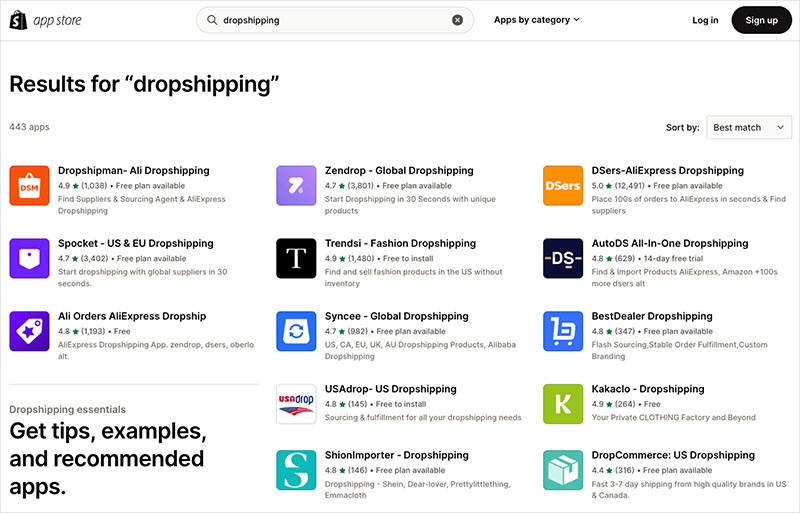The width and height of the screenshot is (800, 513).
Task: Open the Ali Orders tag icon
Action: pos(30,331)
